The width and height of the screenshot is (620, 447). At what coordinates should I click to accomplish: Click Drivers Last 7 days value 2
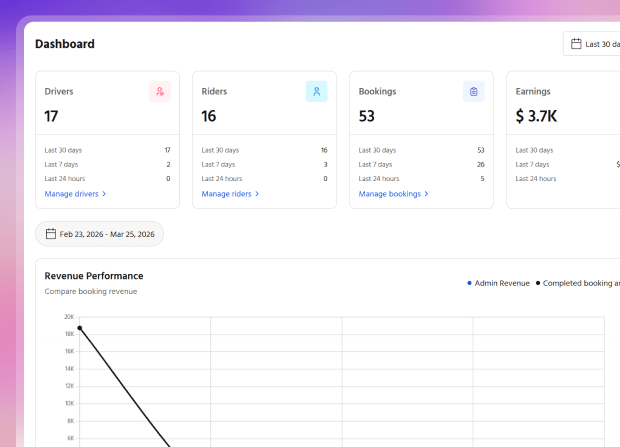(168, 165)
